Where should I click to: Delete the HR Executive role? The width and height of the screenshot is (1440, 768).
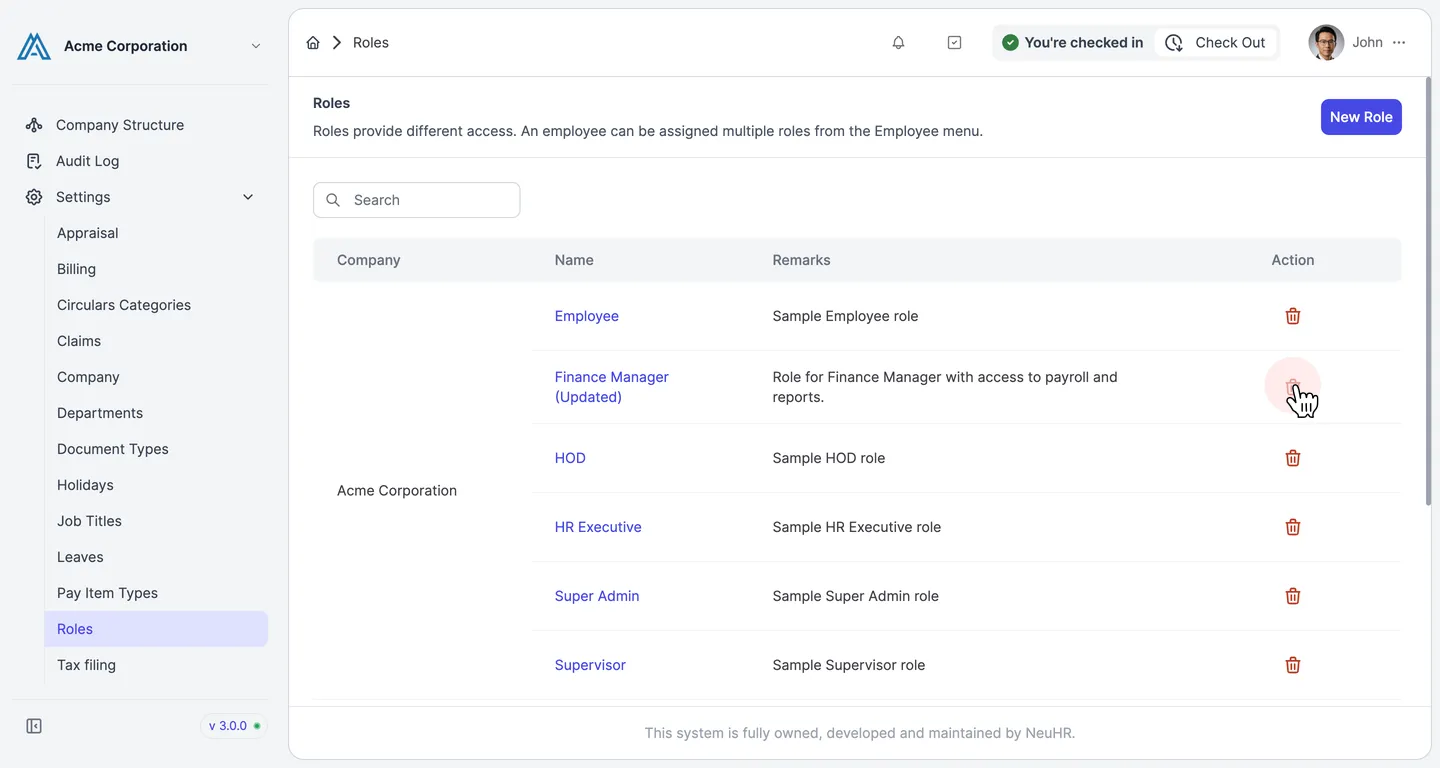1293,527
